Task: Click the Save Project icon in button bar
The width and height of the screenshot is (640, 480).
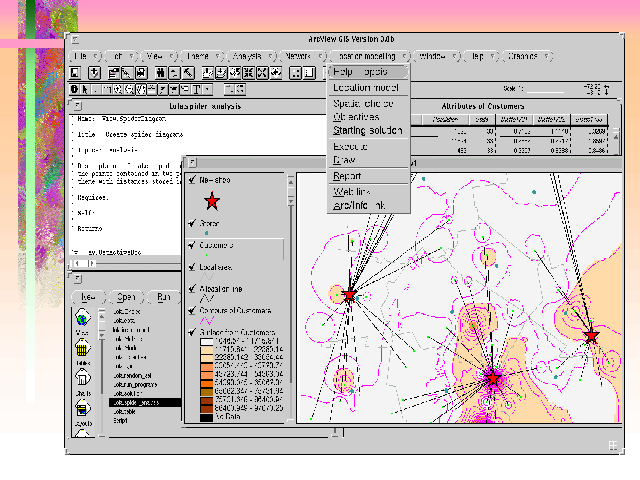Action: pos(75,73)
